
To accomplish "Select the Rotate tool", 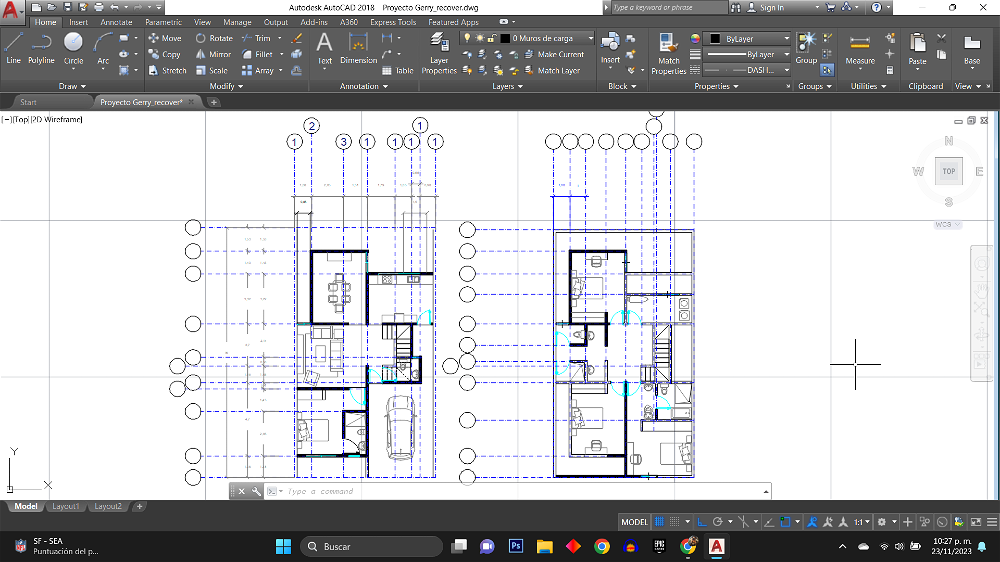I will pyautogui.click(x=214, y=38).
